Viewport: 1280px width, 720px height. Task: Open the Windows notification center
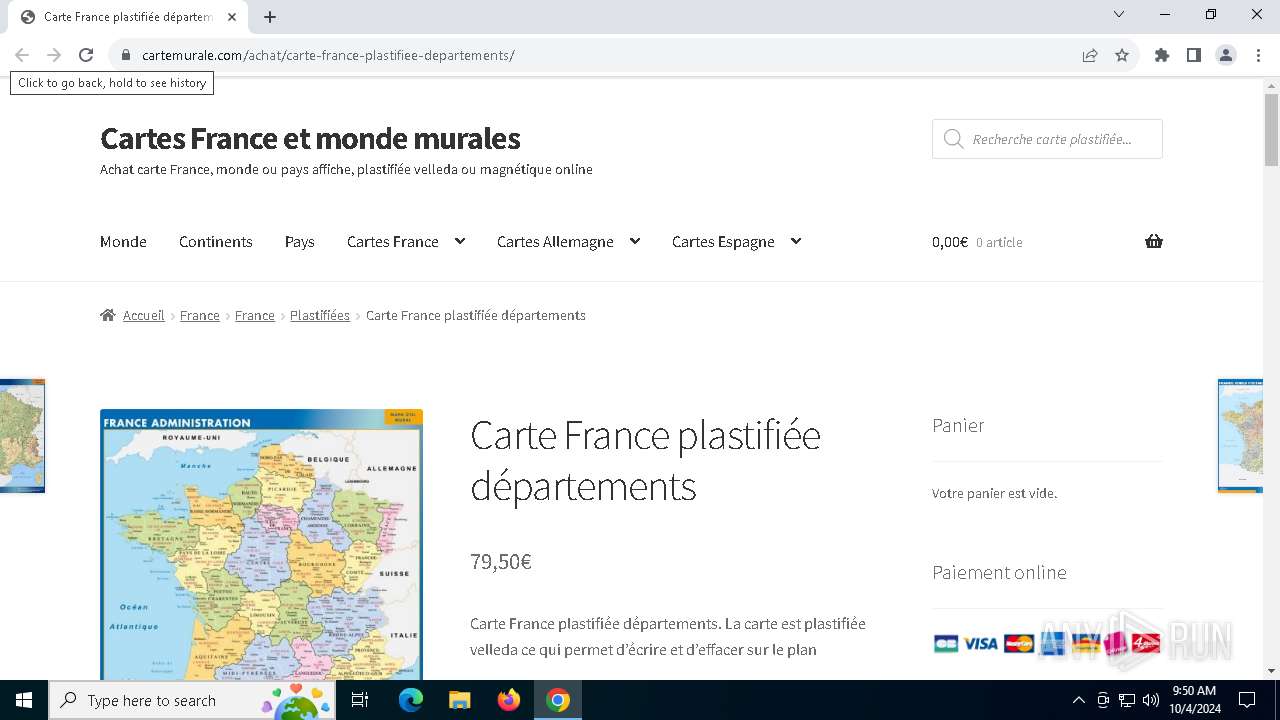click(x=1247, y=700)
